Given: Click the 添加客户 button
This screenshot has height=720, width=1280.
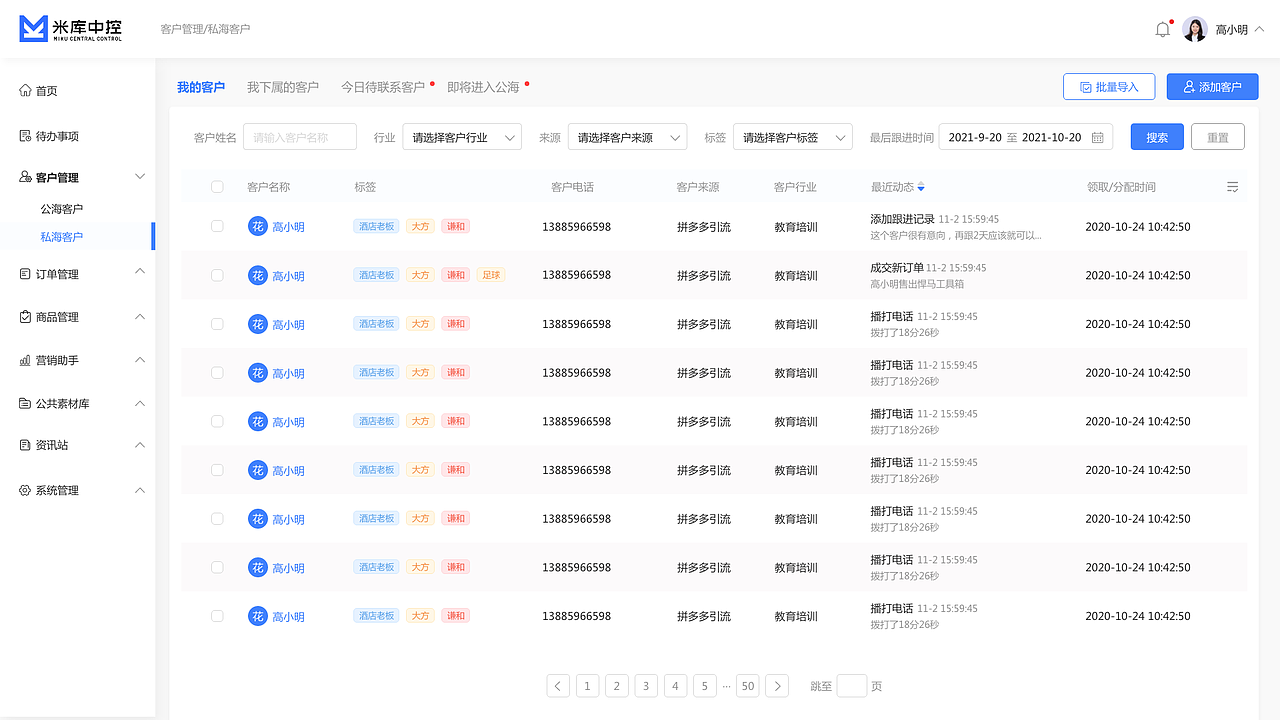Looking at the screenshot, I should [x=1212, y=87].
